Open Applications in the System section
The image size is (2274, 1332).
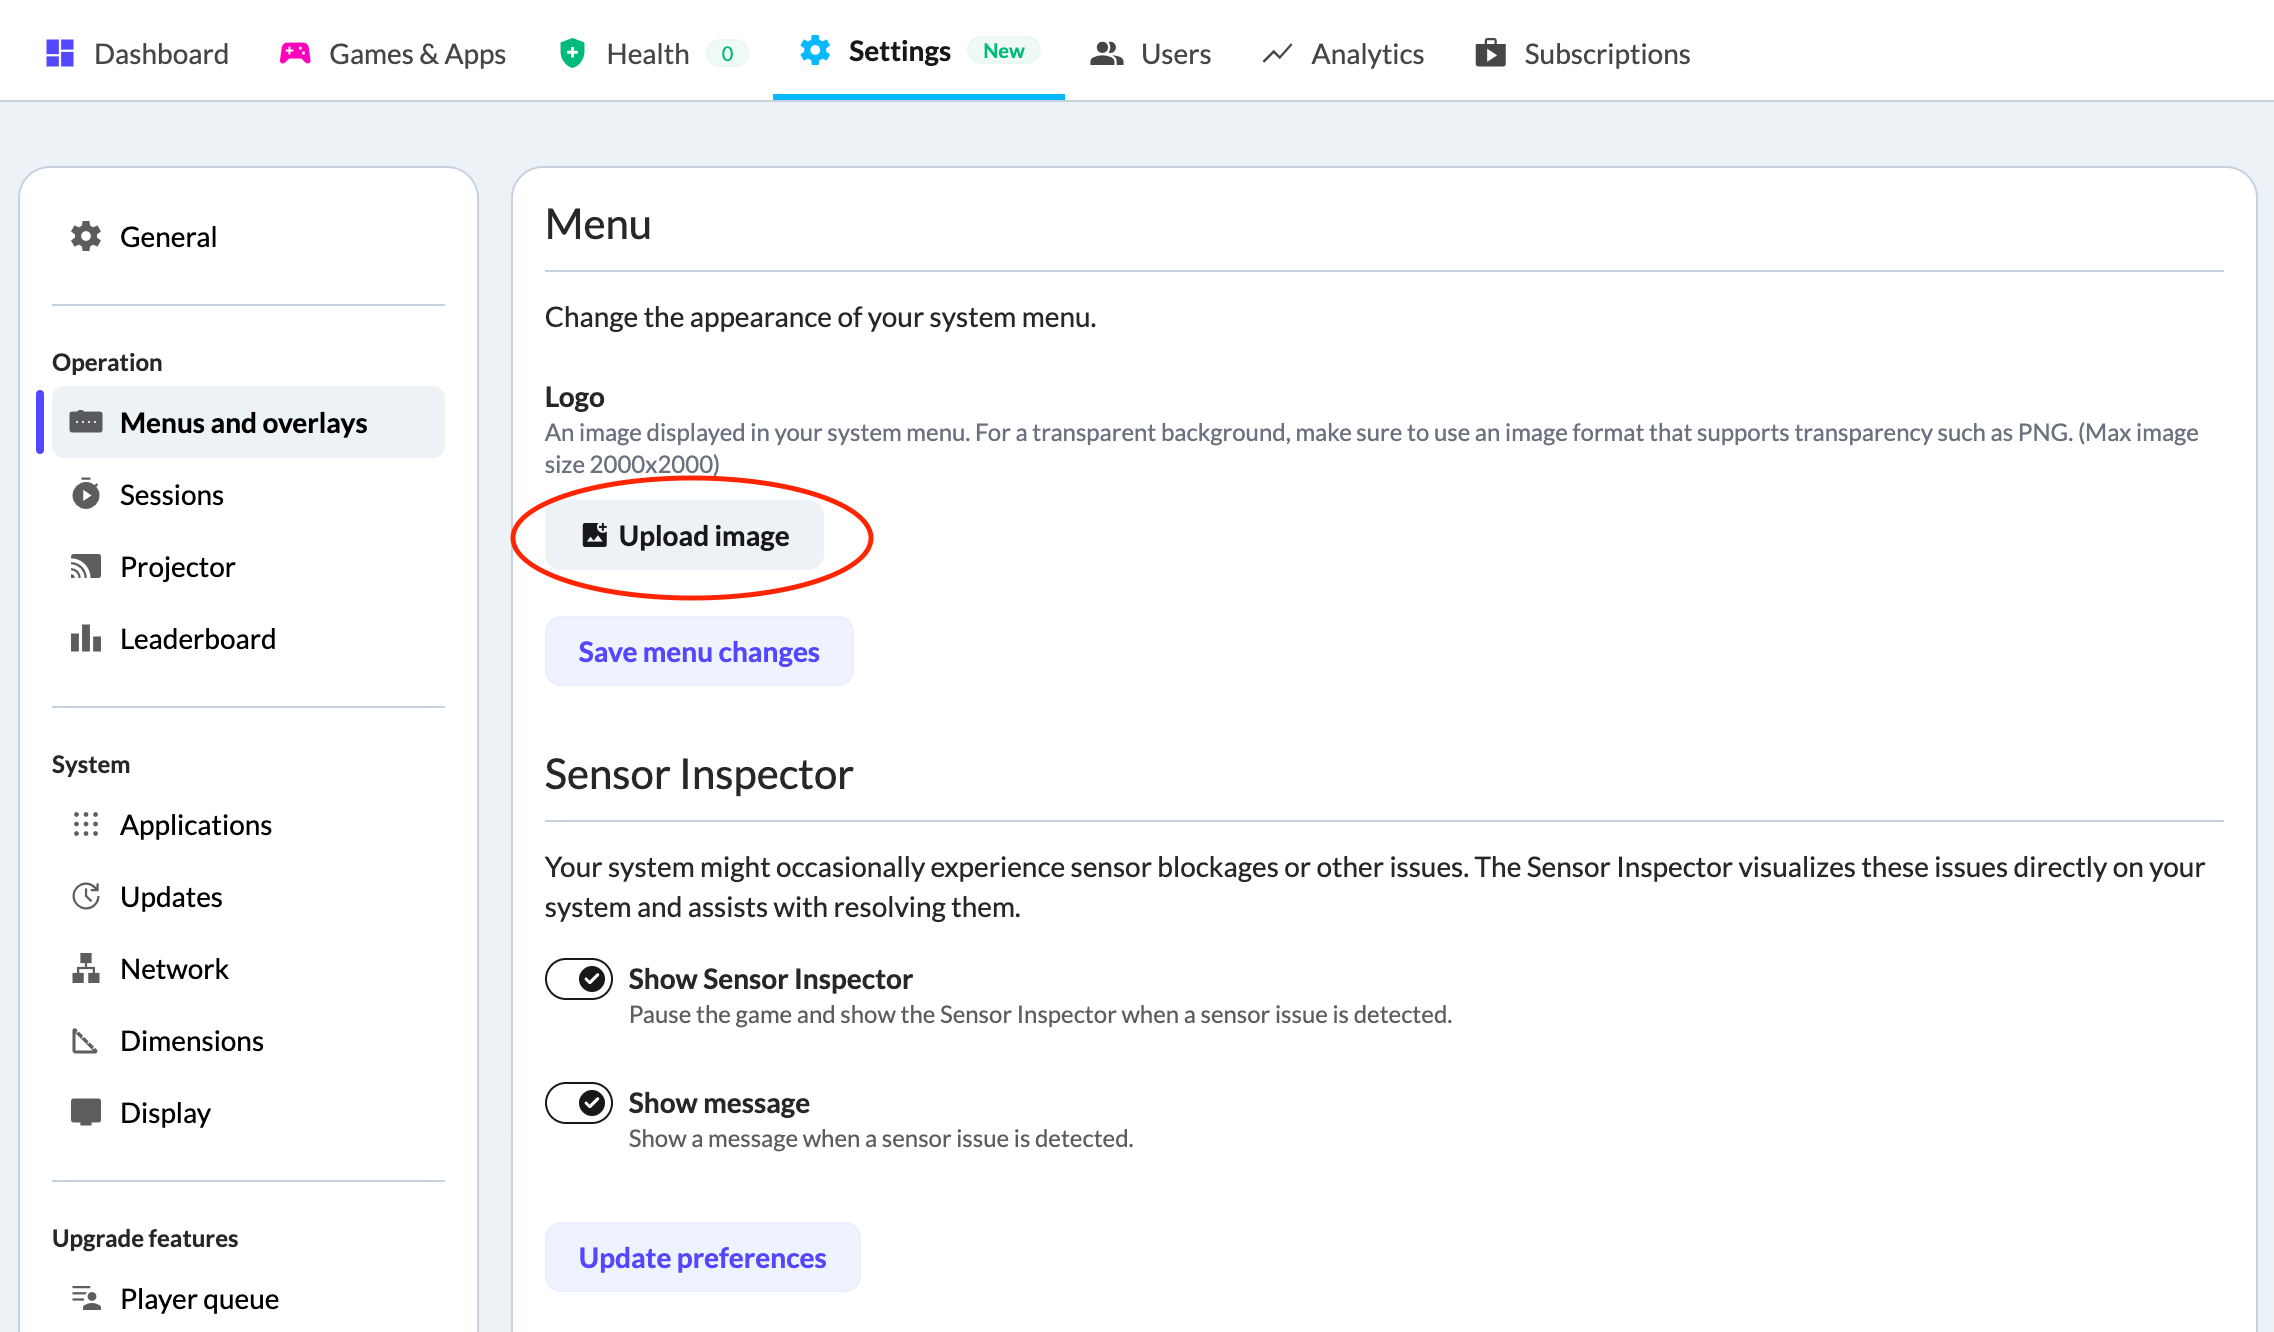[x=196, y=825]
